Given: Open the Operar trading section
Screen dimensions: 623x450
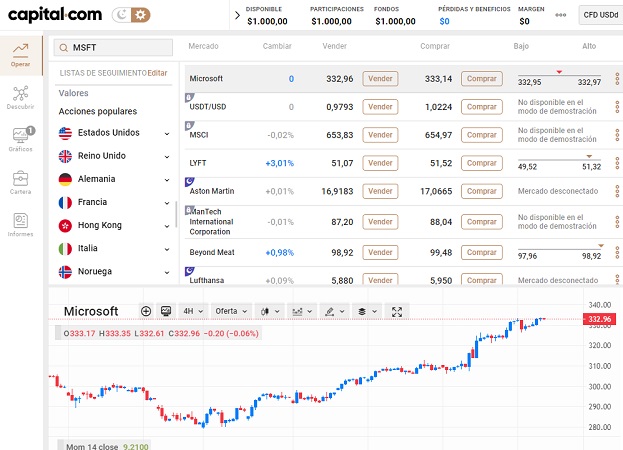Looking at the screenshot, I should (21, 55).
